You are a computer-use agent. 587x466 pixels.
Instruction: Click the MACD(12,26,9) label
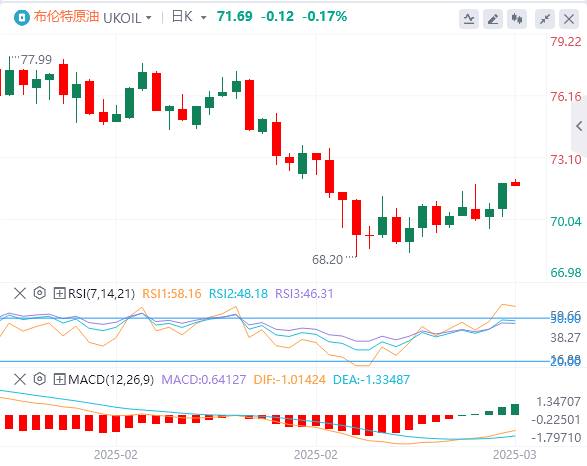[x=111, y=380]
